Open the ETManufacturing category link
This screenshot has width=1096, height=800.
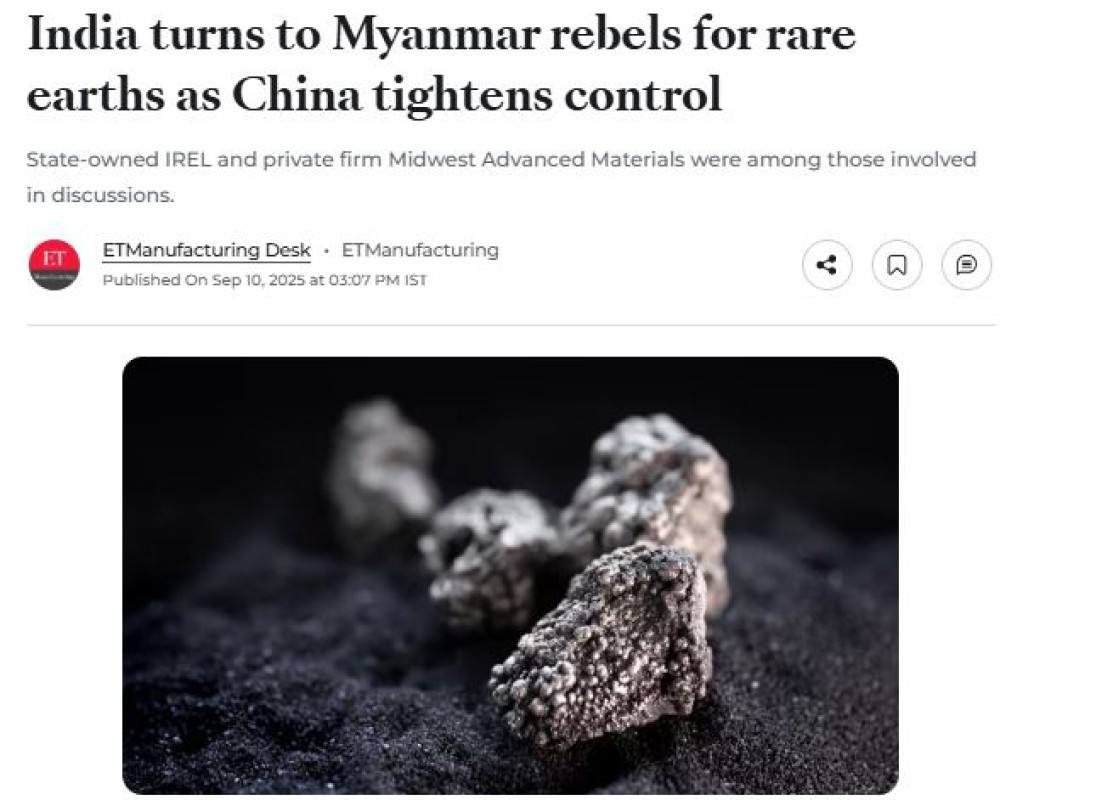click(x=420, y=250)
